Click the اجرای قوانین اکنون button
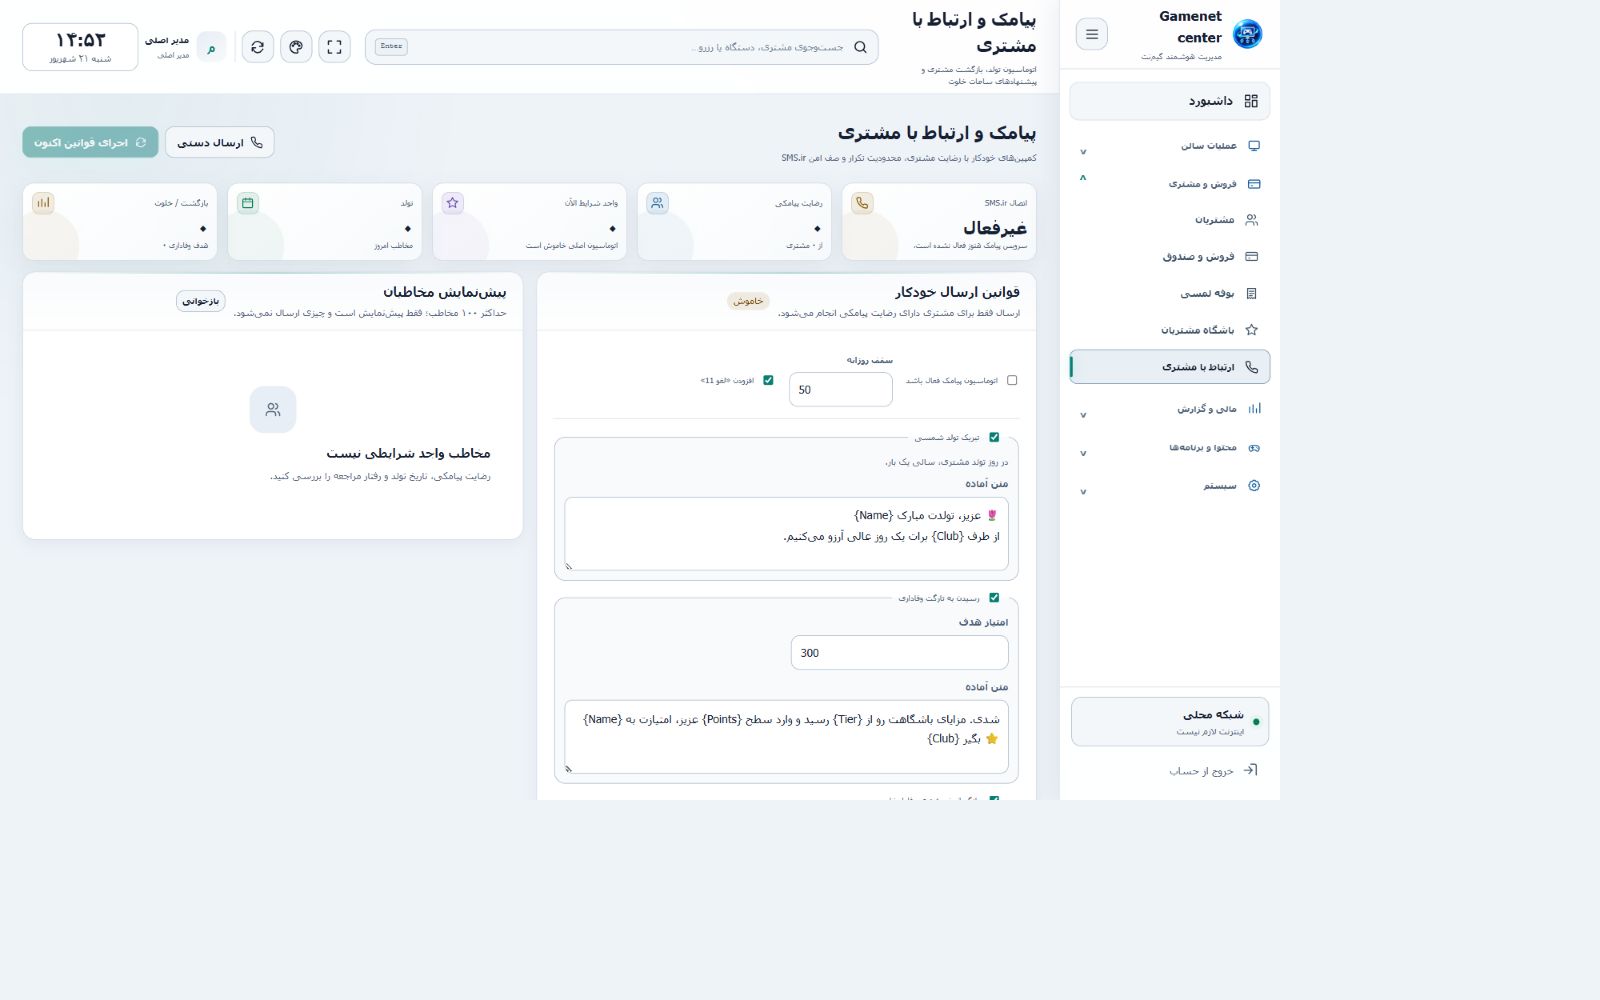Screen dimensions: 1600x1000 click(90, 142)
